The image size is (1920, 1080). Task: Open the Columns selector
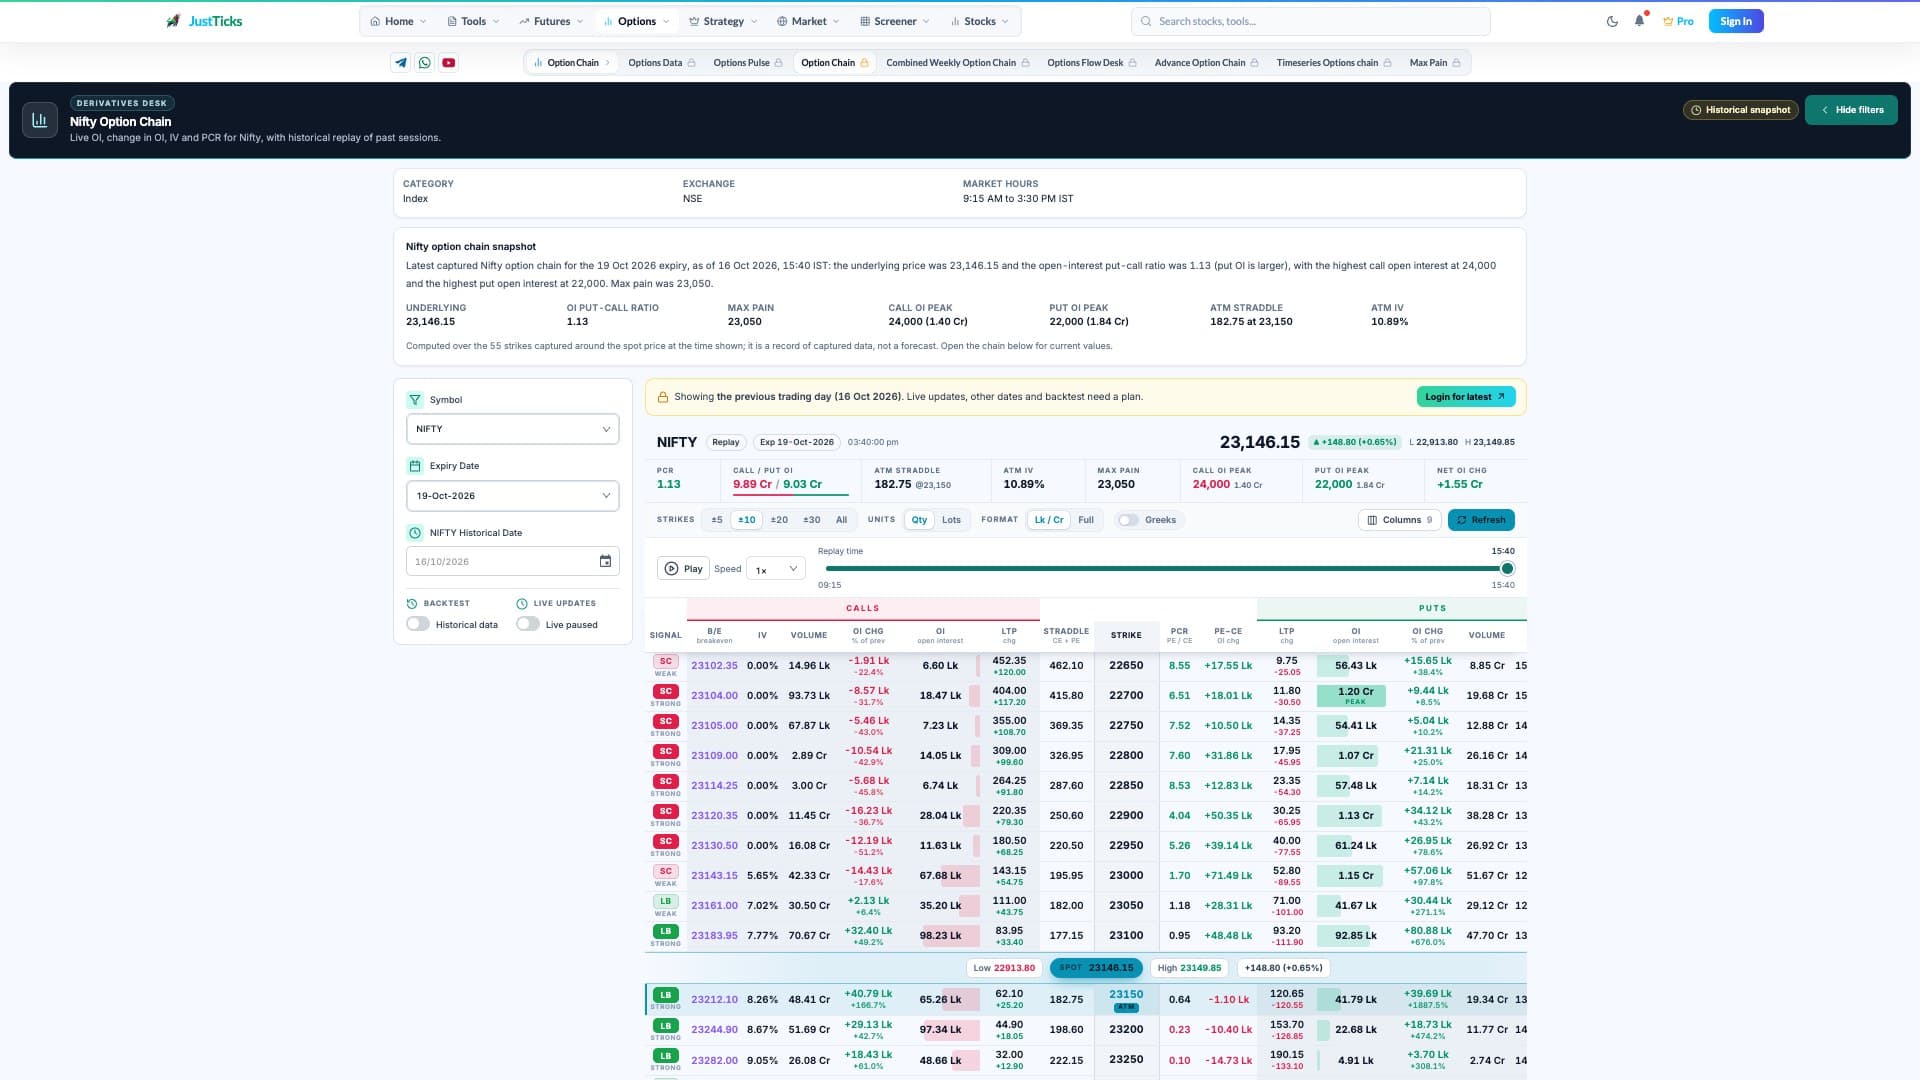click(1400, 520)
